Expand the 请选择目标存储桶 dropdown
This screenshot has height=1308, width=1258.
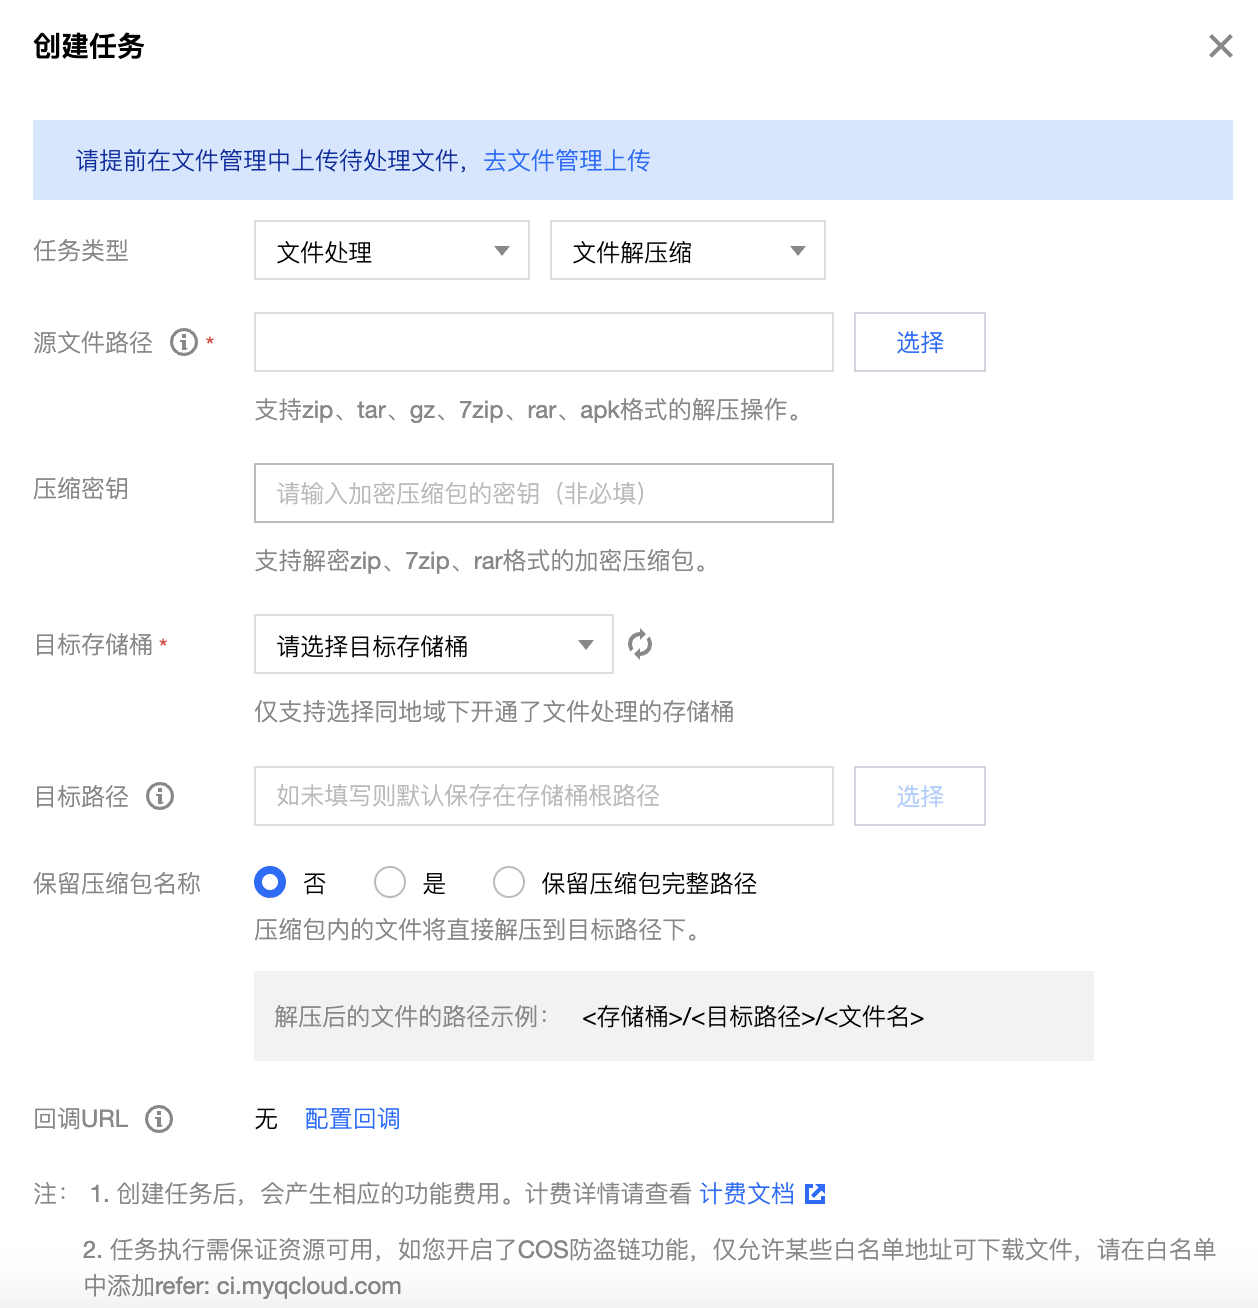point(434,644)
